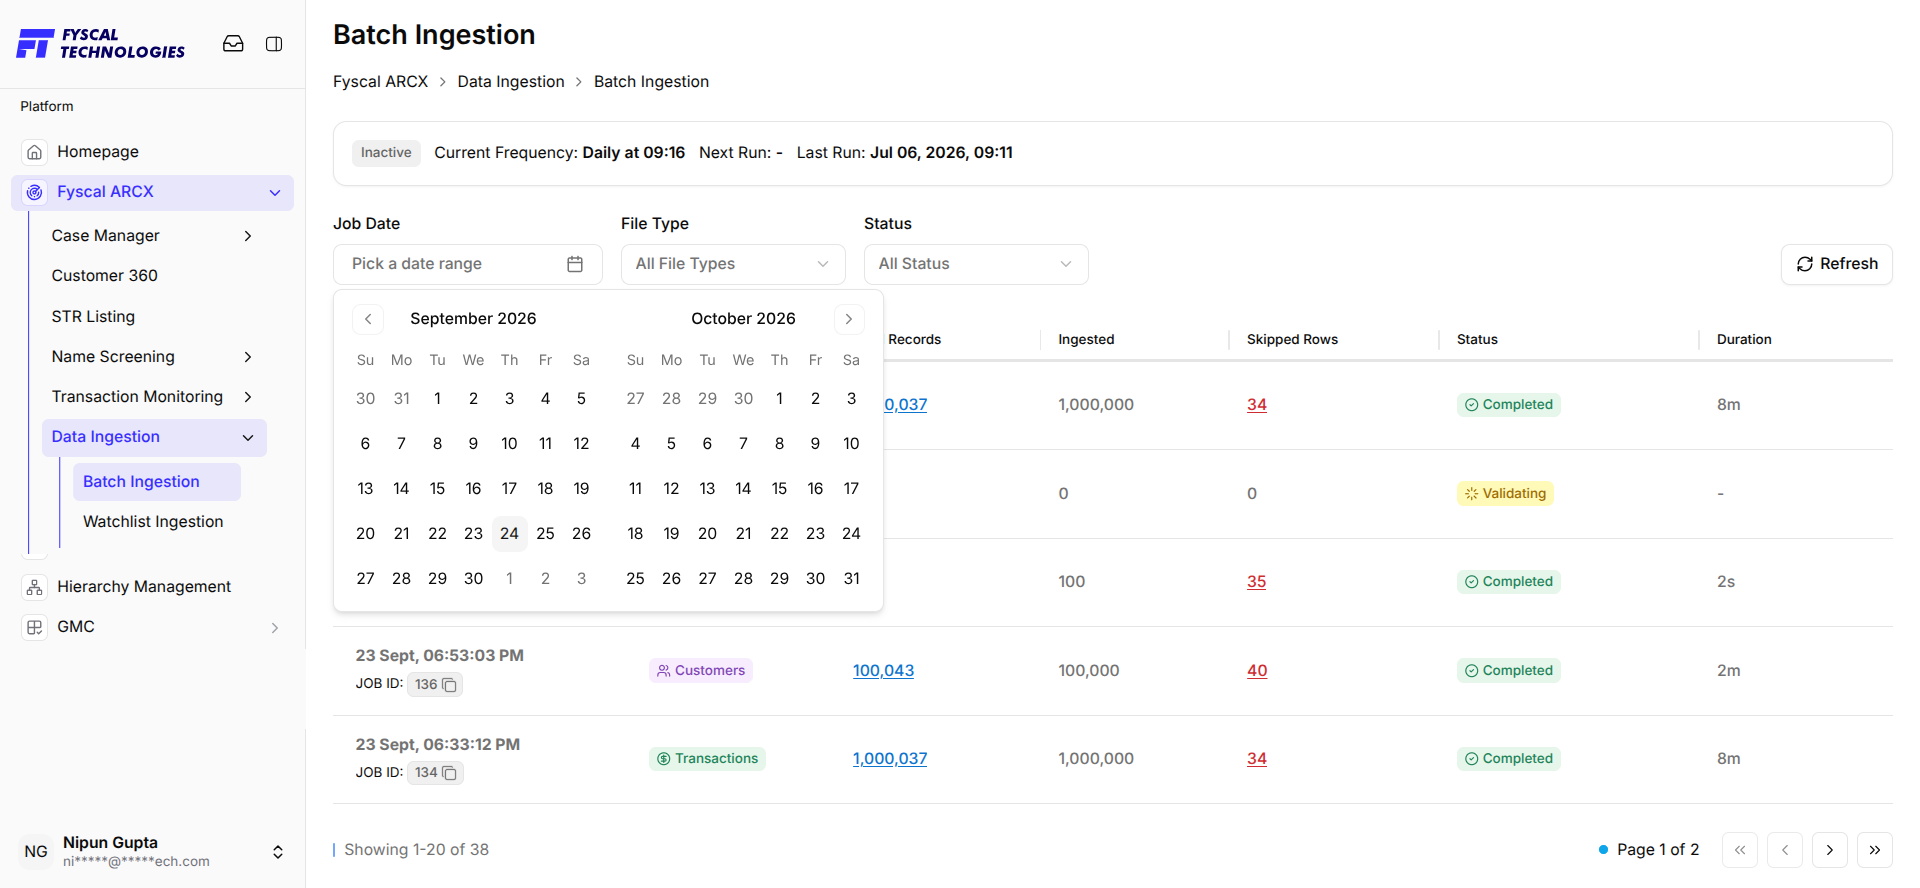Expand the GMC menu
1920x888 pixels.
(x=275, y=628)
